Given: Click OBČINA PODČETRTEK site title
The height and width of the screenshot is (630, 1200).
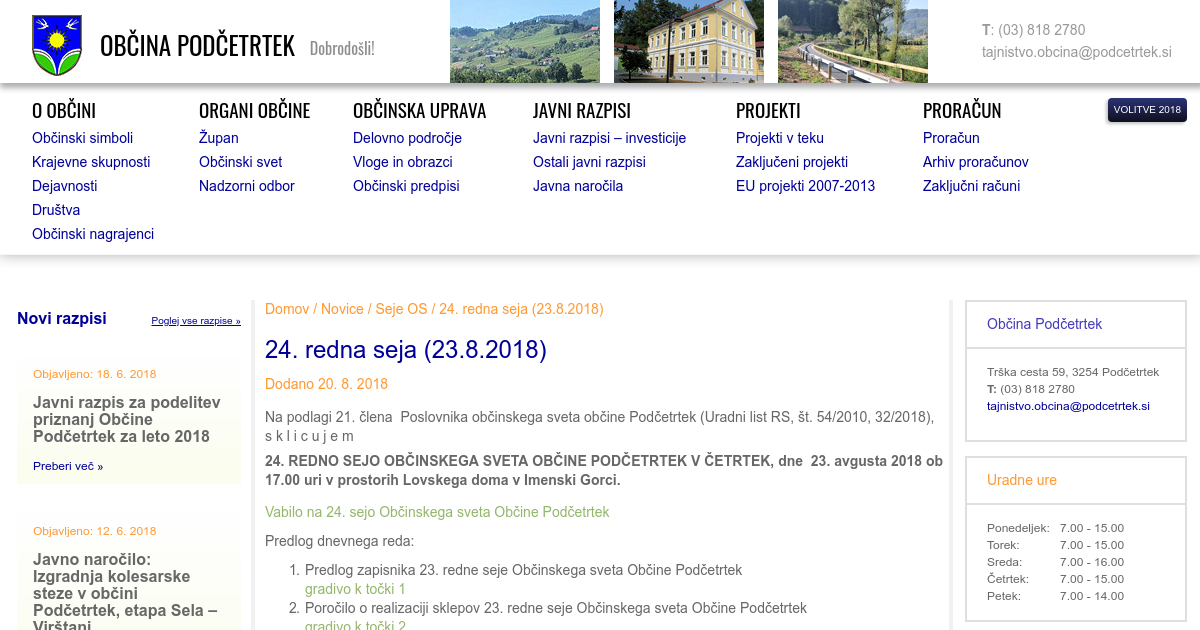Looking at the screenshot, I should pyautogui.click(x=197, y=46).
